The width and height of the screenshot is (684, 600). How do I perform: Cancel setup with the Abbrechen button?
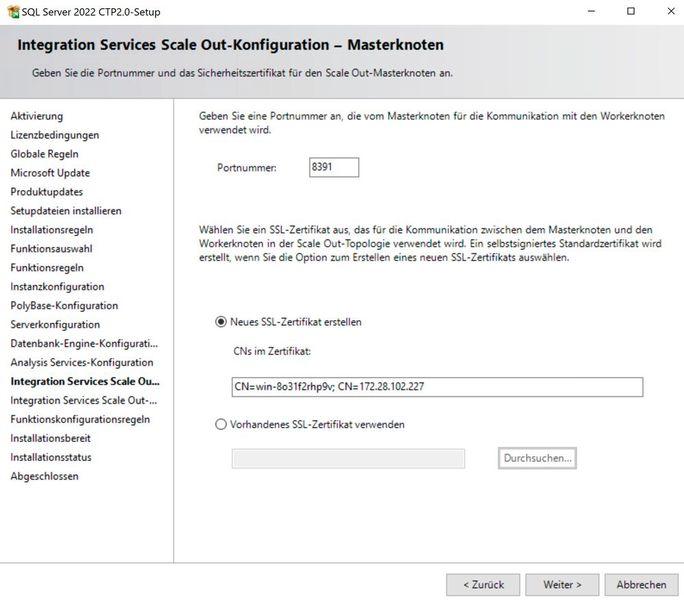coord(641,585)
